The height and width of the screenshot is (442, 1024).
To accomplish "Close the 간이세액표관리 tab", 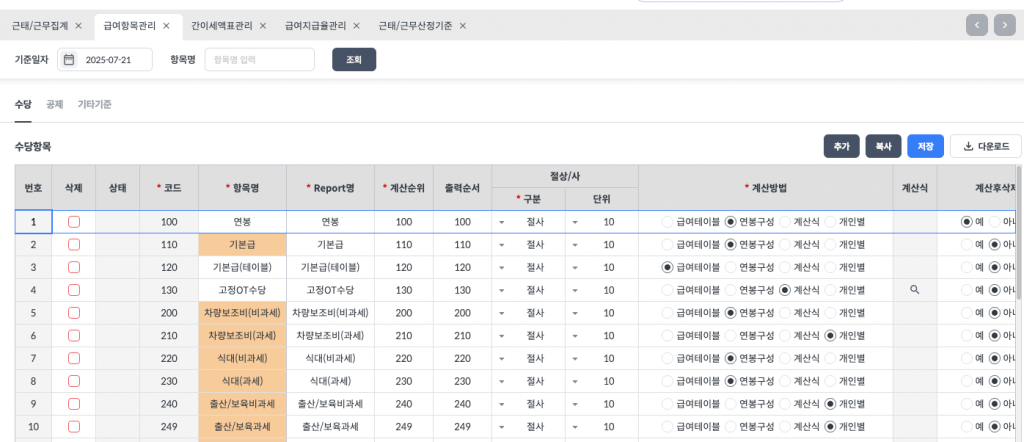I will point(263,26).
